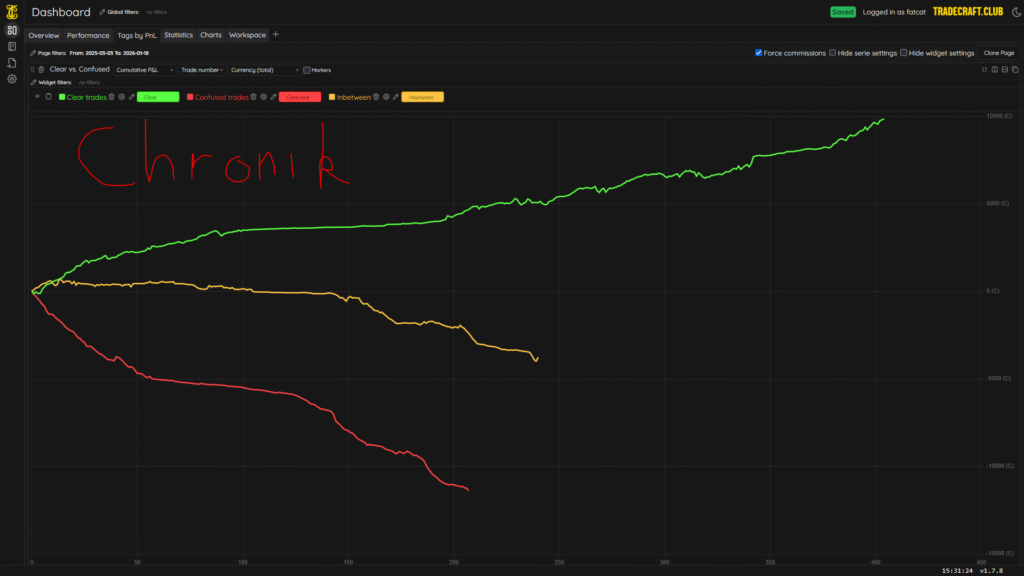The width and height of the screenshot is (1024, 576).
Task: Enable Hide serie settings checkbox
Action: [833, 53]
